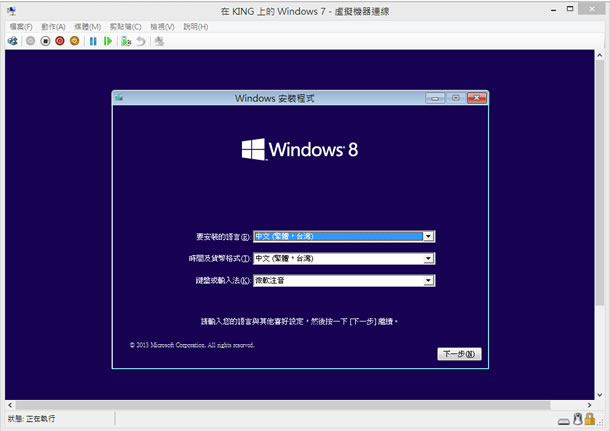
Task: Maximize the virtual machine connection window
Action: tap(570, 9)
